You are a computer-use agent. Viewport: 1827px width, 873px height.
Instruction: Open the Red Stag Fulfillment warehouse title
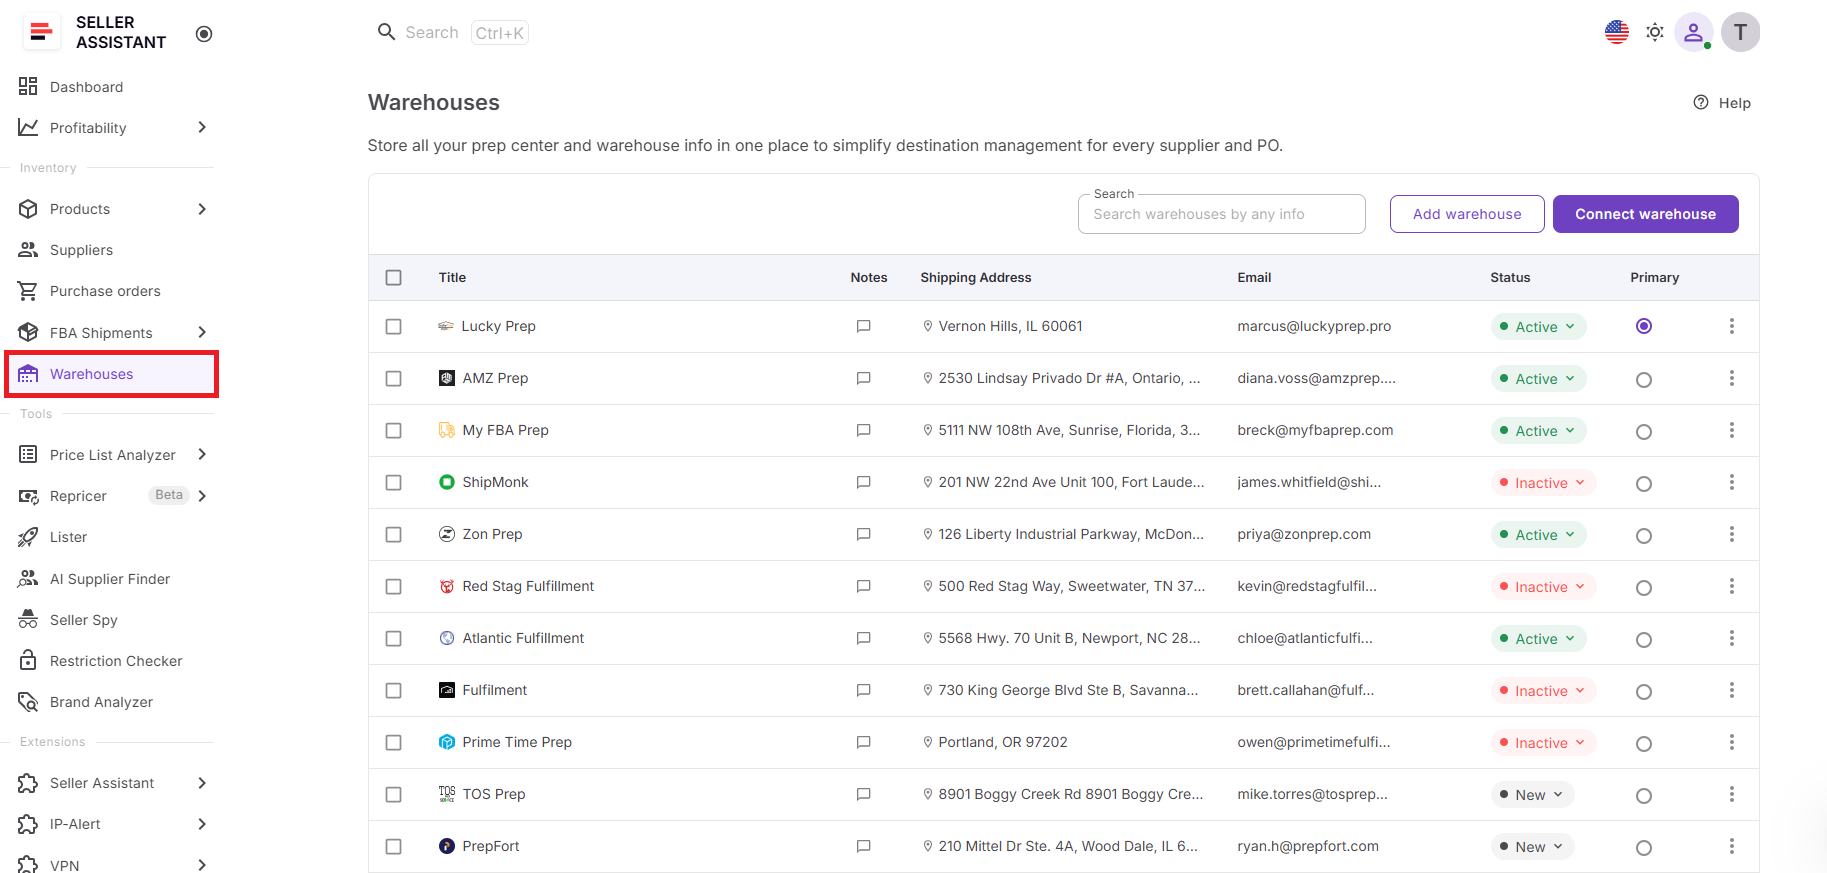click(x=528, y=586)
